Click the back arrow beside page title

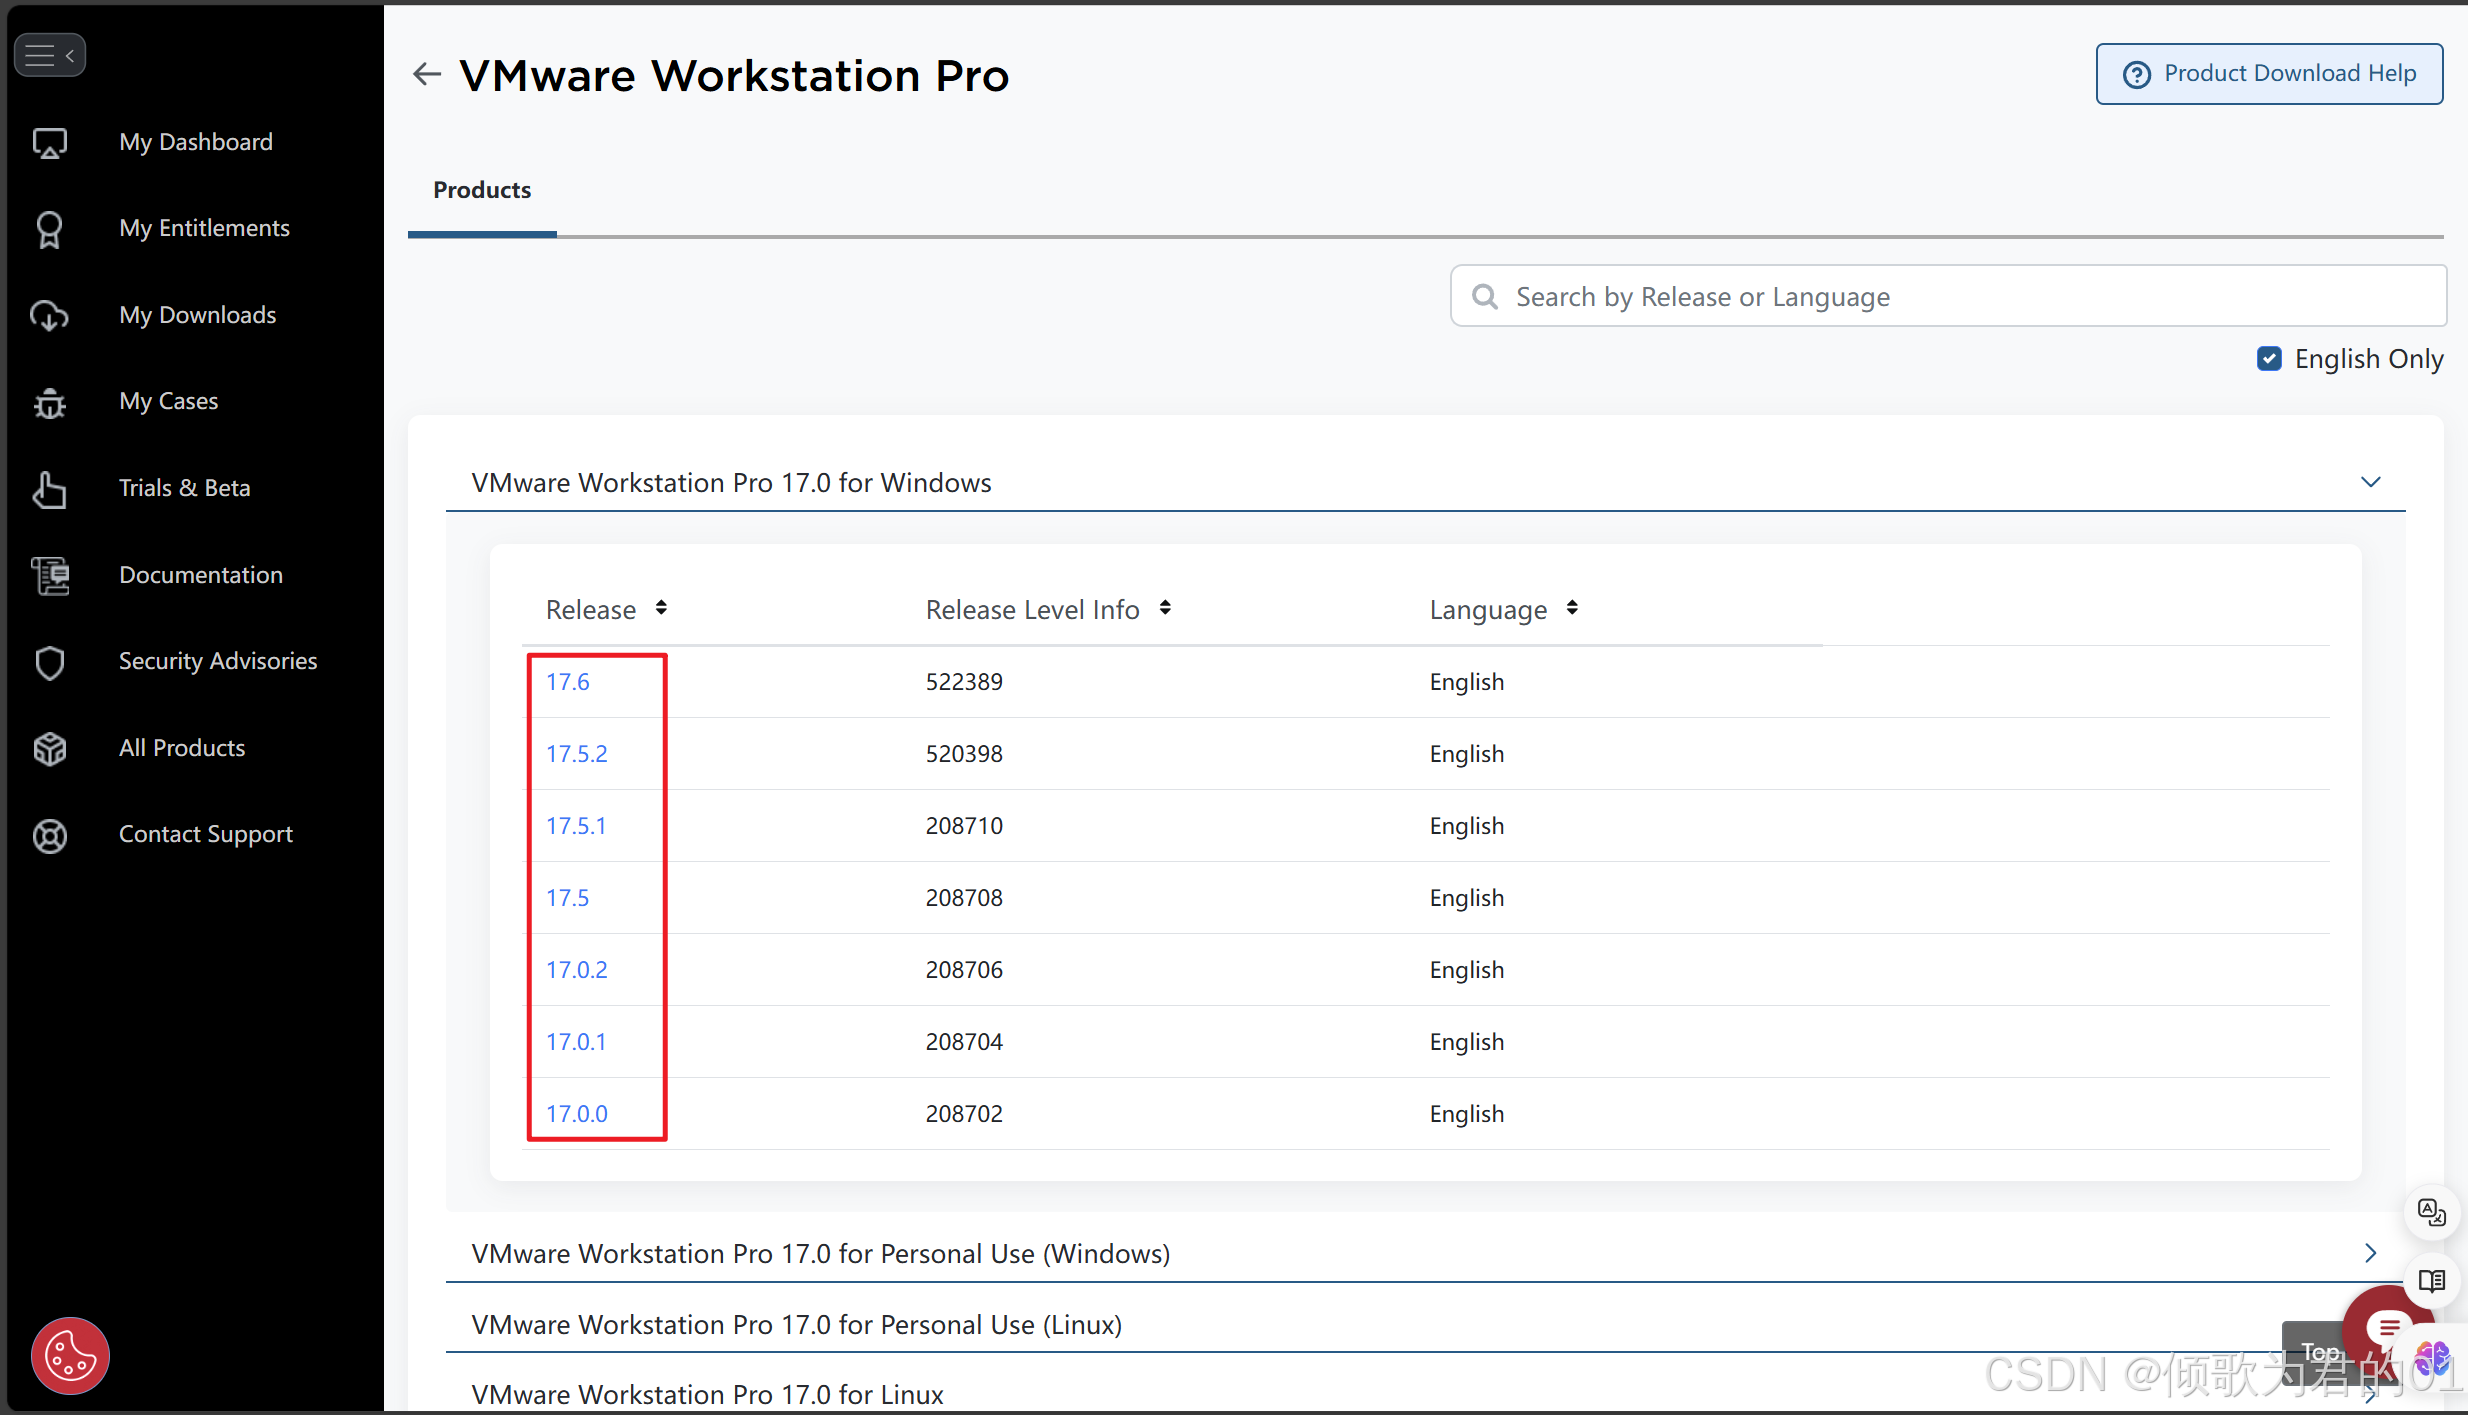(427, 74)
